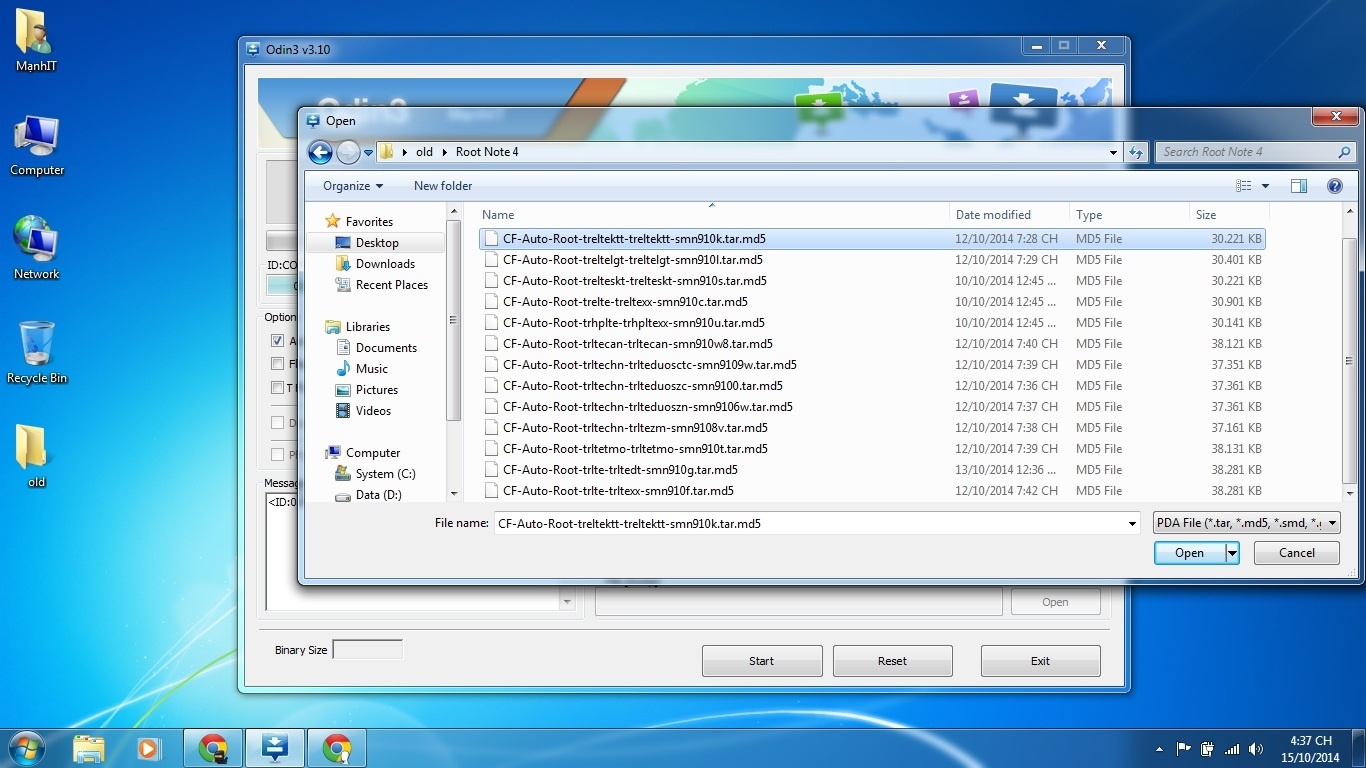Open Windows Media Player from taskbar

pos(149,747)
